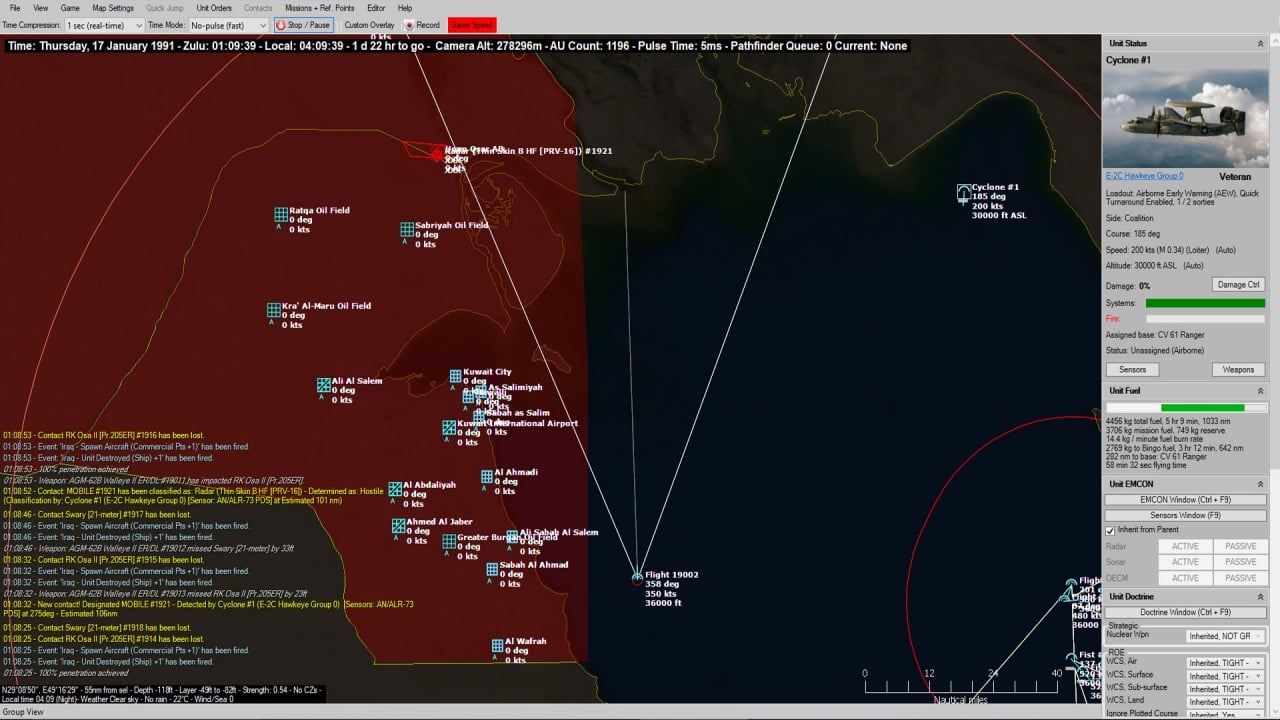Screen dimensions: 1280x720
Task: Click the Ratqa Oil Field facility icon
Action: [281, 215]
